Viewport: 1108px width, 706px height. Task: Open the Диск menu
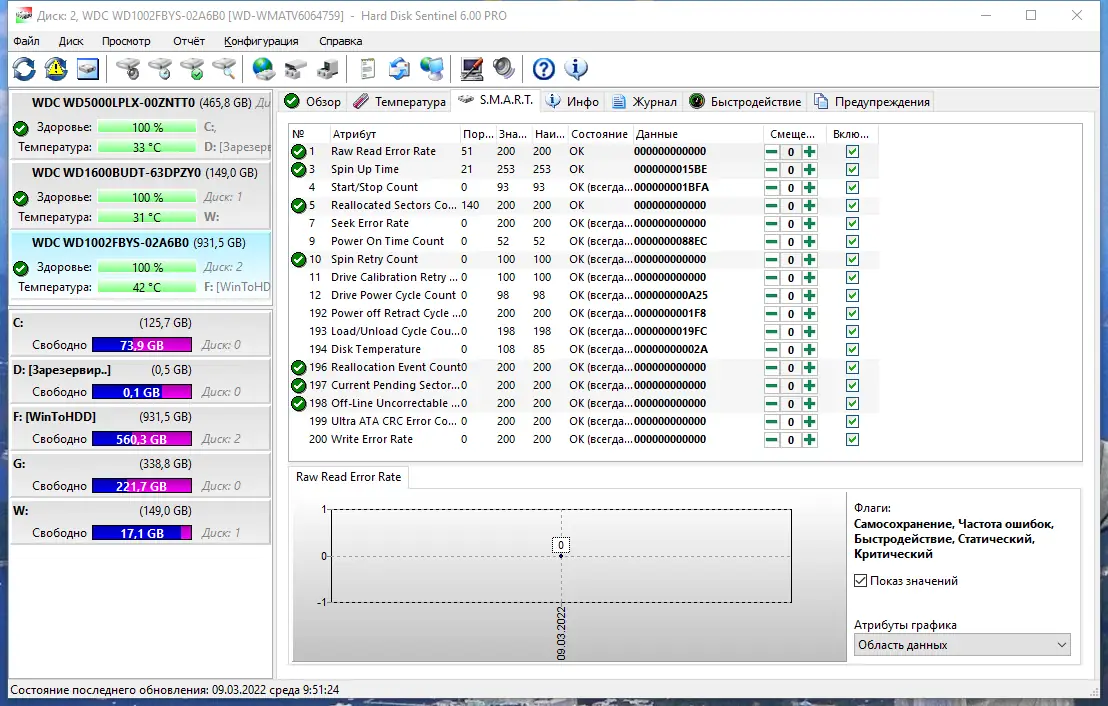(x=71, y=41)
